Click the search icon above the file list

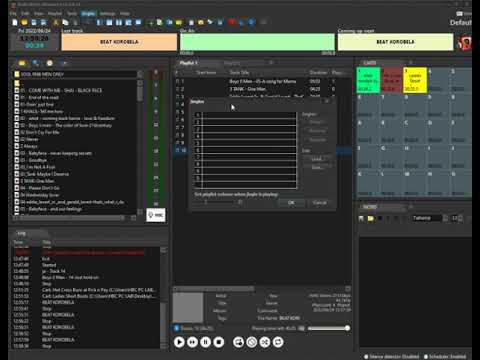(36, 63)
